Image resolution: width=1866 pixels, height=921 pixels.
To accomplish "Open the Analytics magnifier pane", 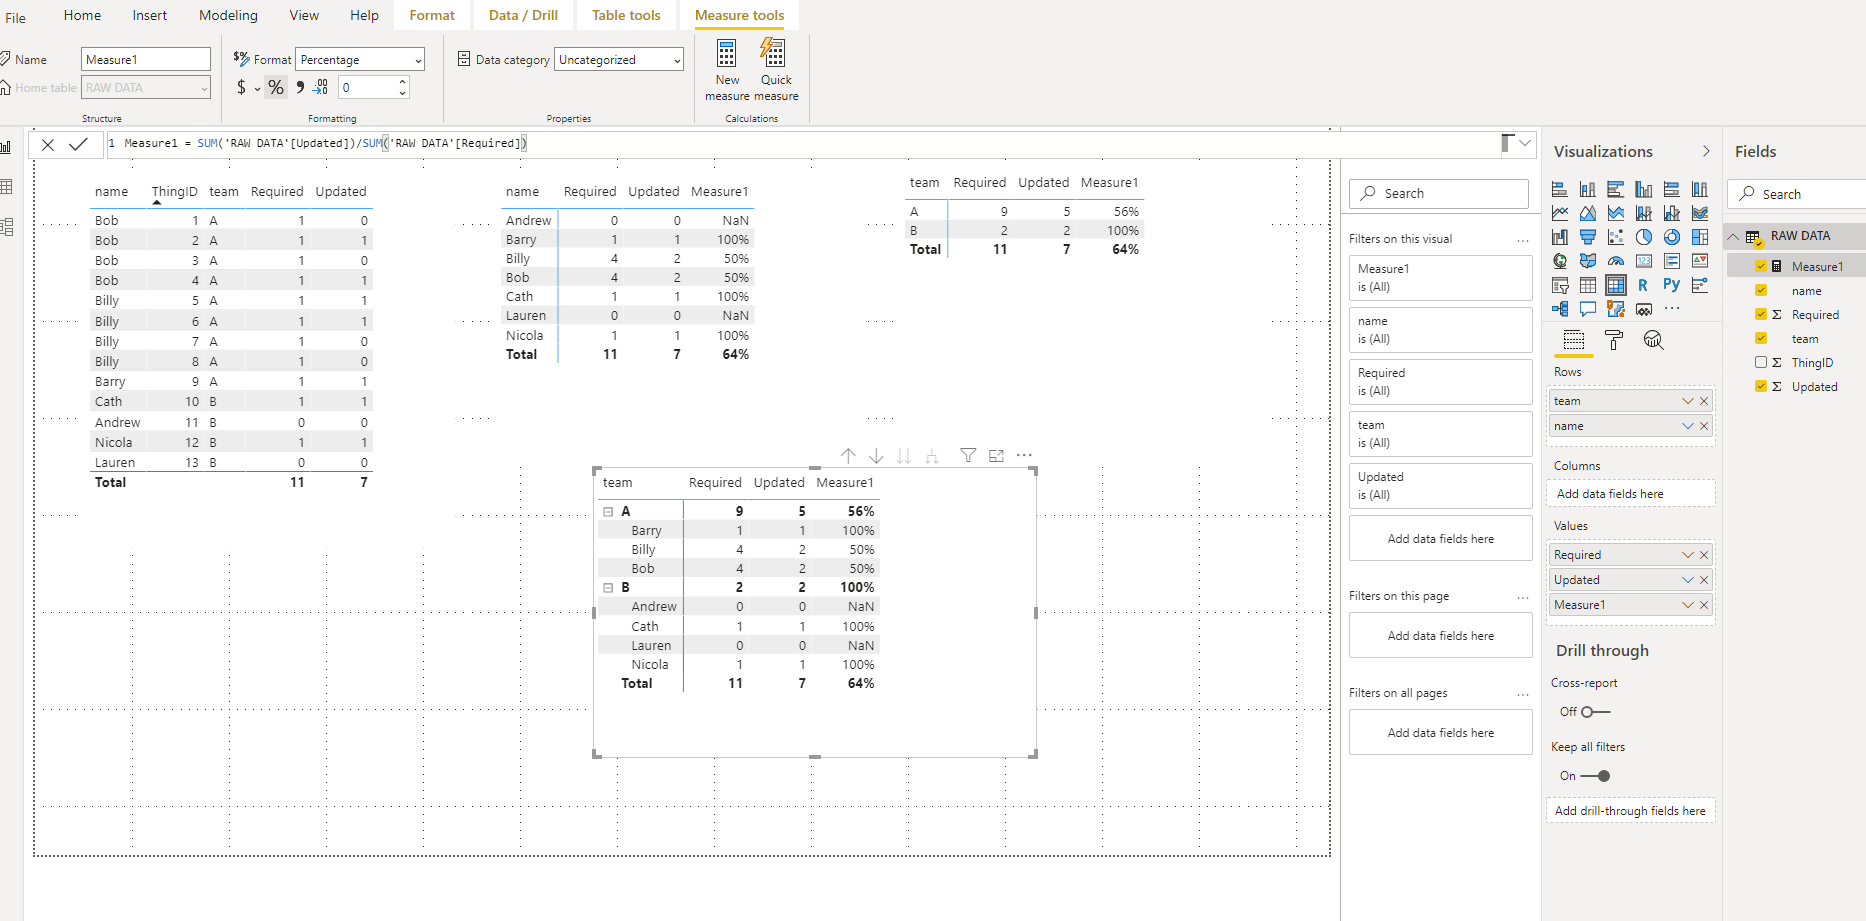I will (1653, 340).
